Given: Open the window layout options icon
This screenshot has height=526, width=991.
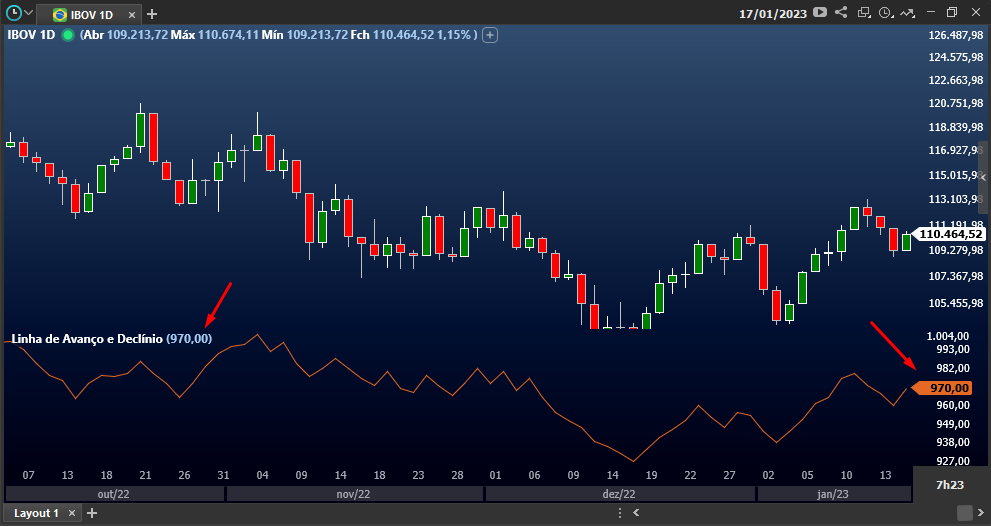Looking at the screenshot, I should pyautogui.click(x=863, y=12).
